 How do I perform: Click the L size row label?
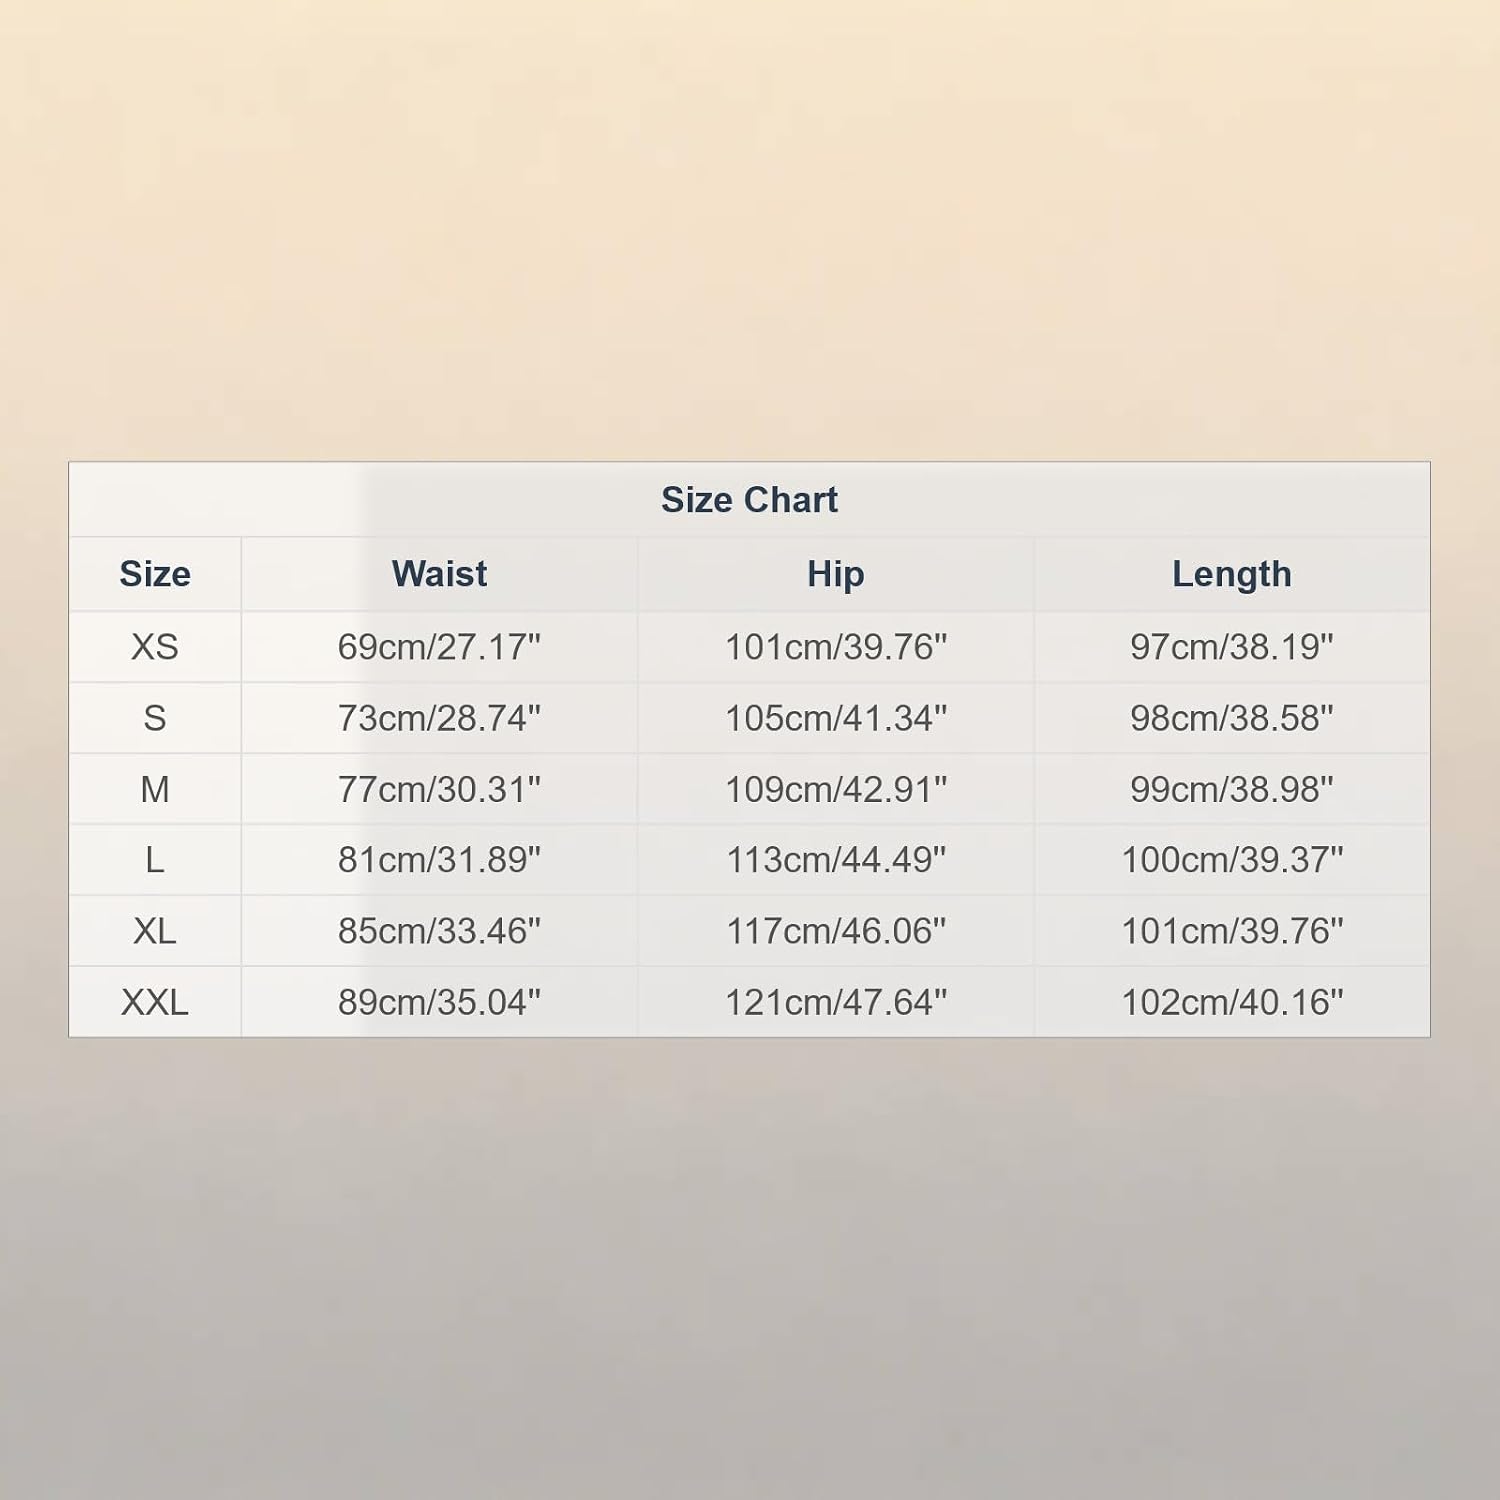pyautogui.click(x=155, y=860)
